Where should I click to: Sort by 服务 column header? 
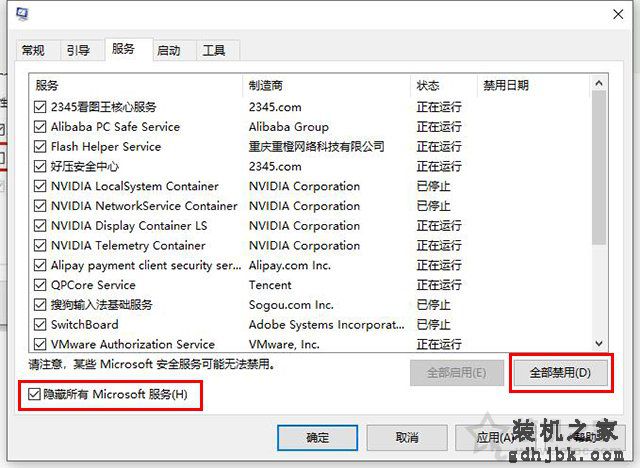[x=136, y=85]
